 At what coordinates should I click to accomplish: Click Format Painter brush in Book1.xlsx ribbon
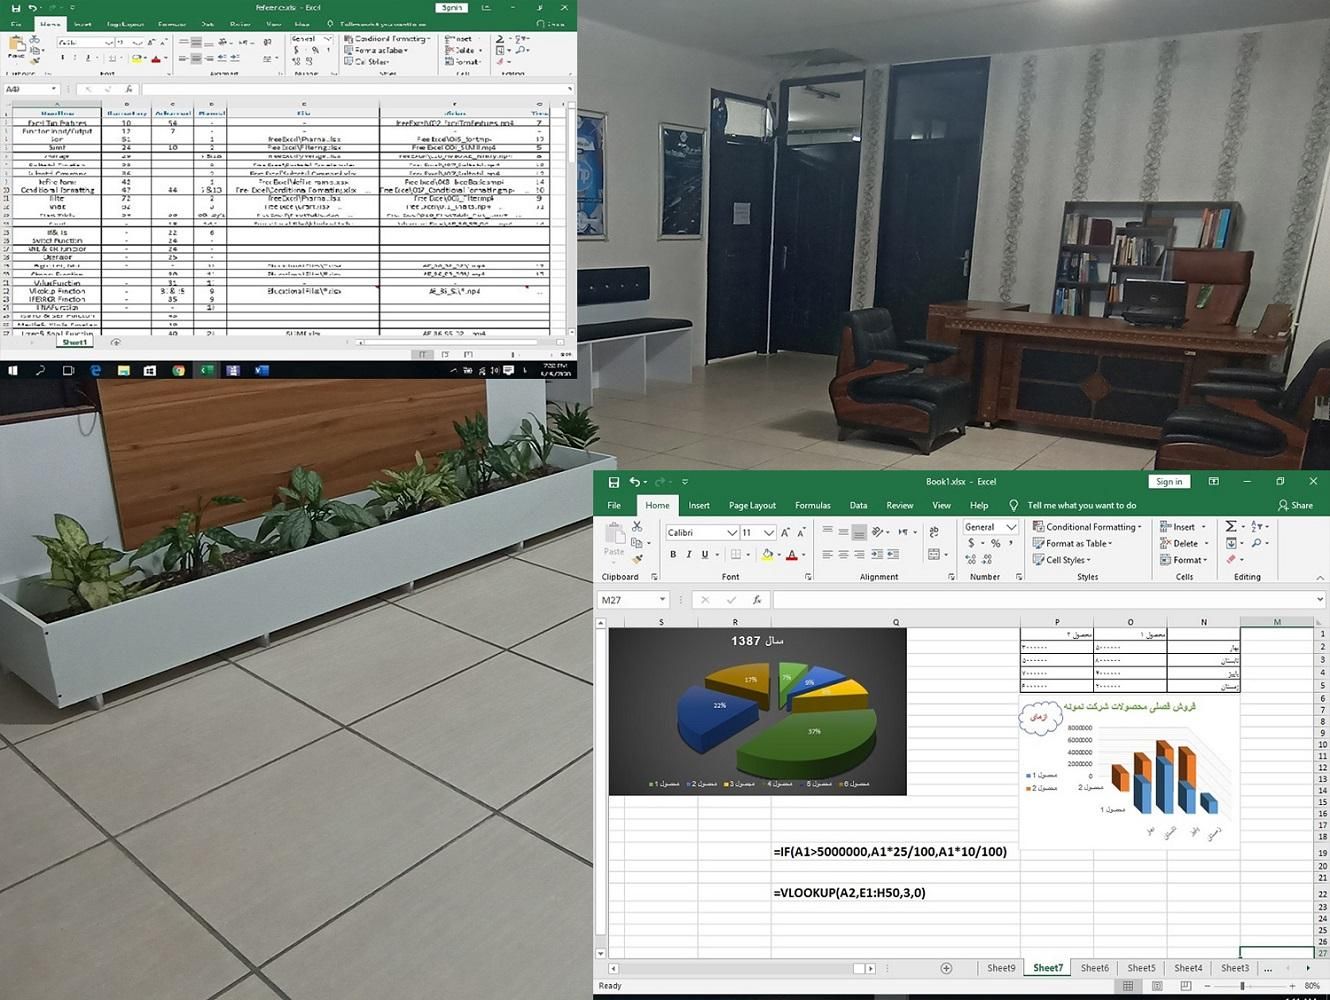click(637, 559)
